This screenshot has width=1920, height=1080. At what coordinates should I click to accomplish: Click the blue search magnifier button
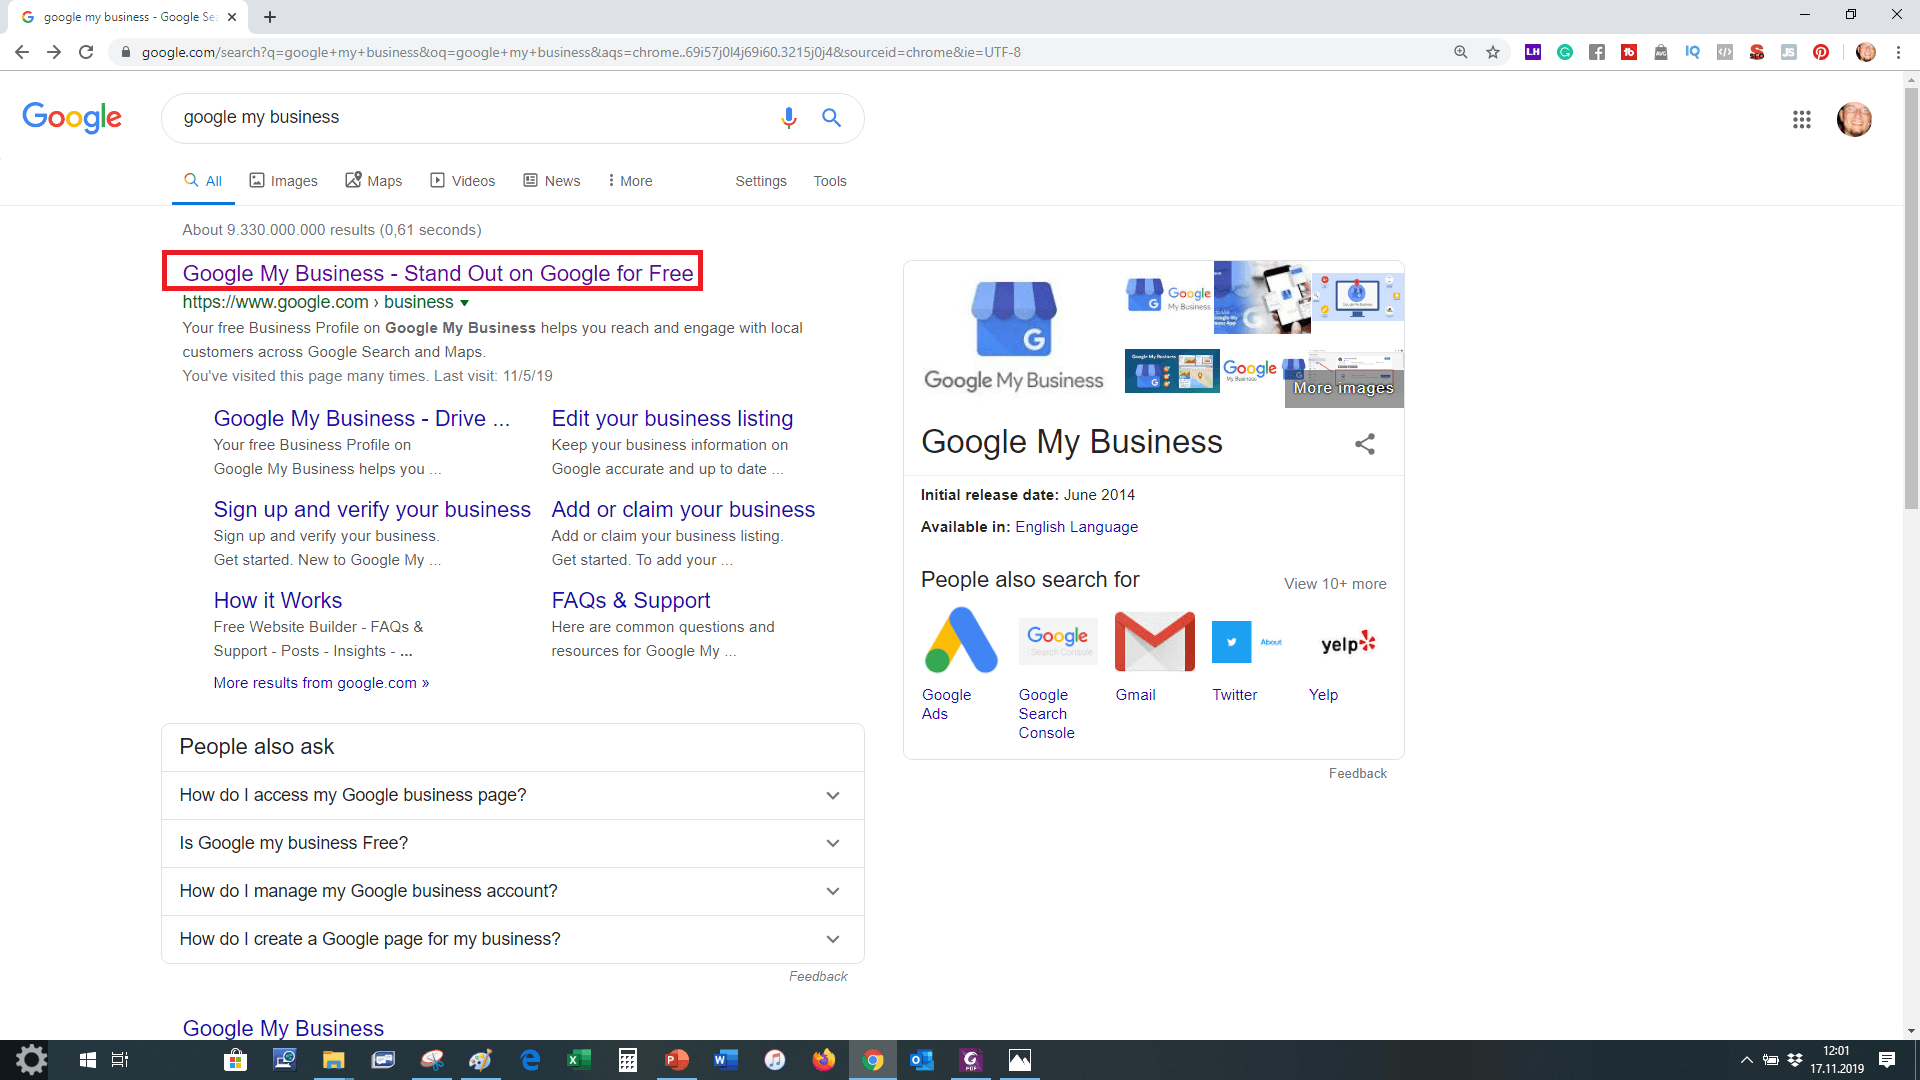831,118
